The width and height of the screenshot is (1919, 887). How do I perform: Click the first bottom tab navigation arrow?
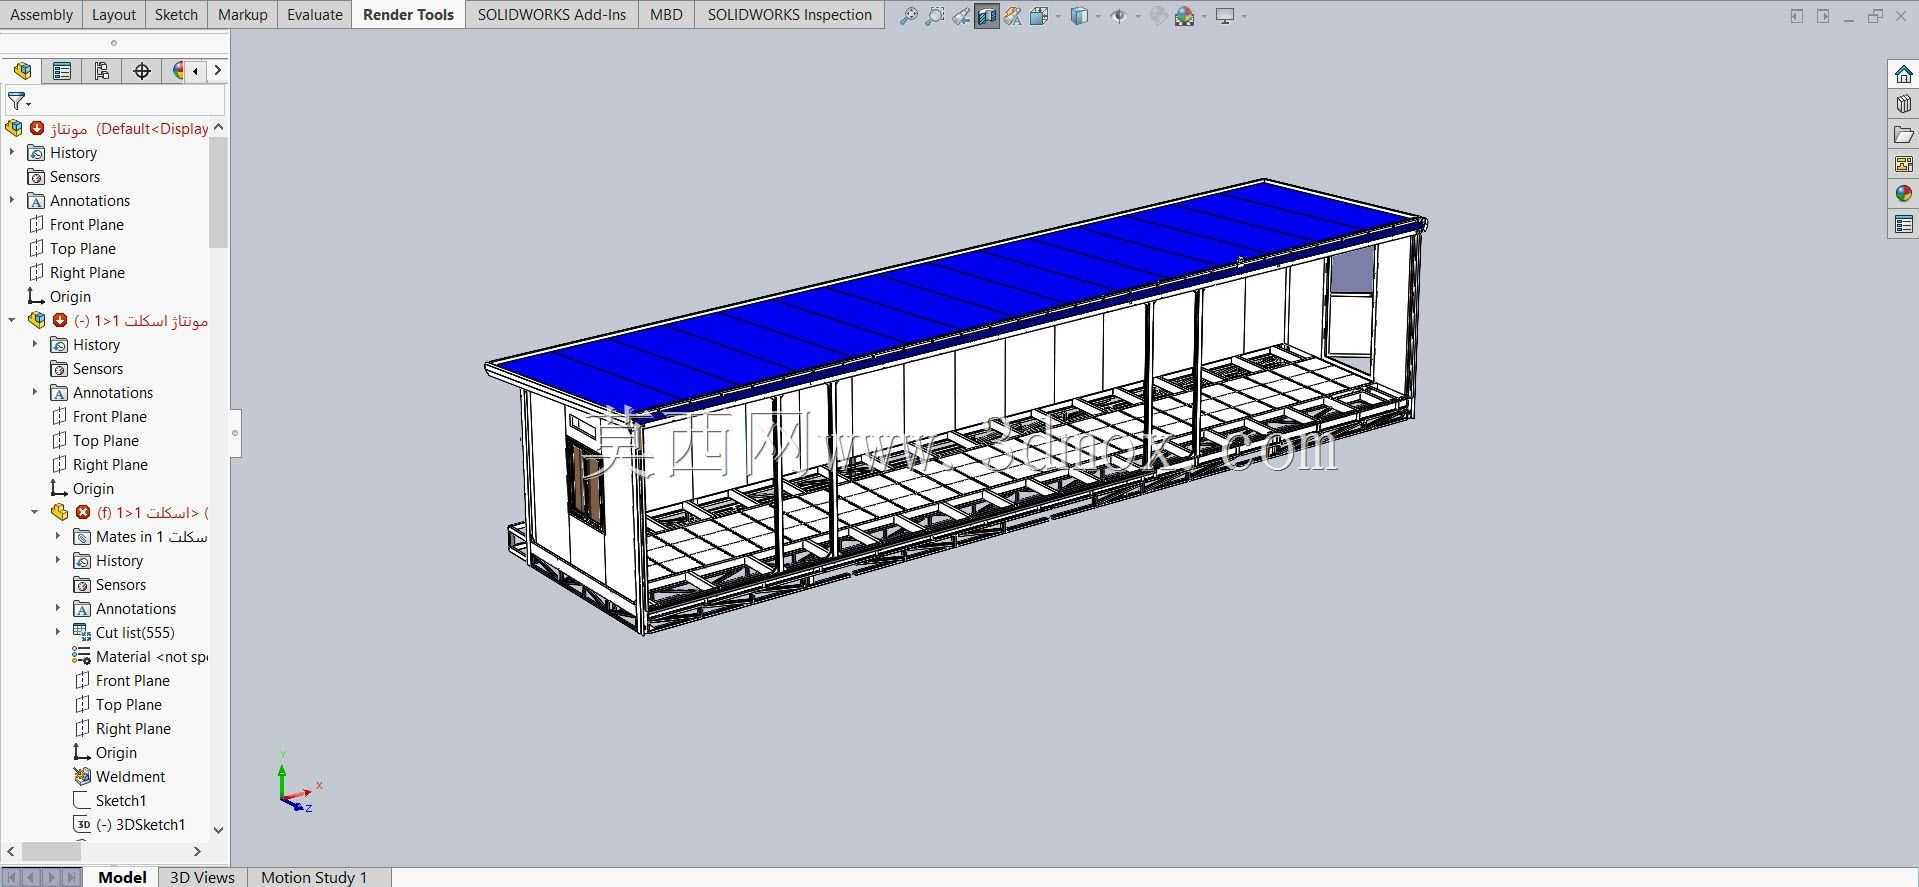[x=11, y=877]
